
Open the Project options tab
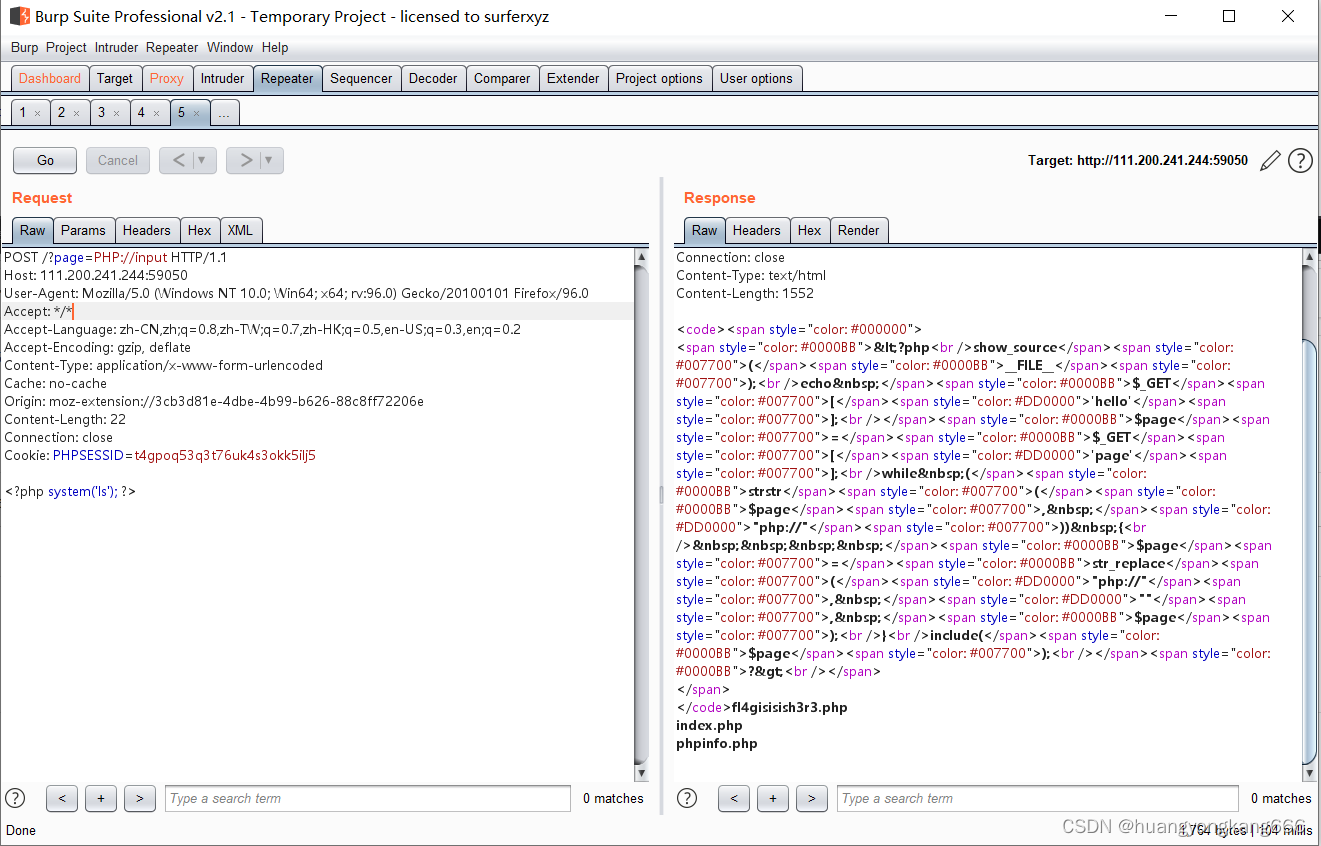click(659, 78)
